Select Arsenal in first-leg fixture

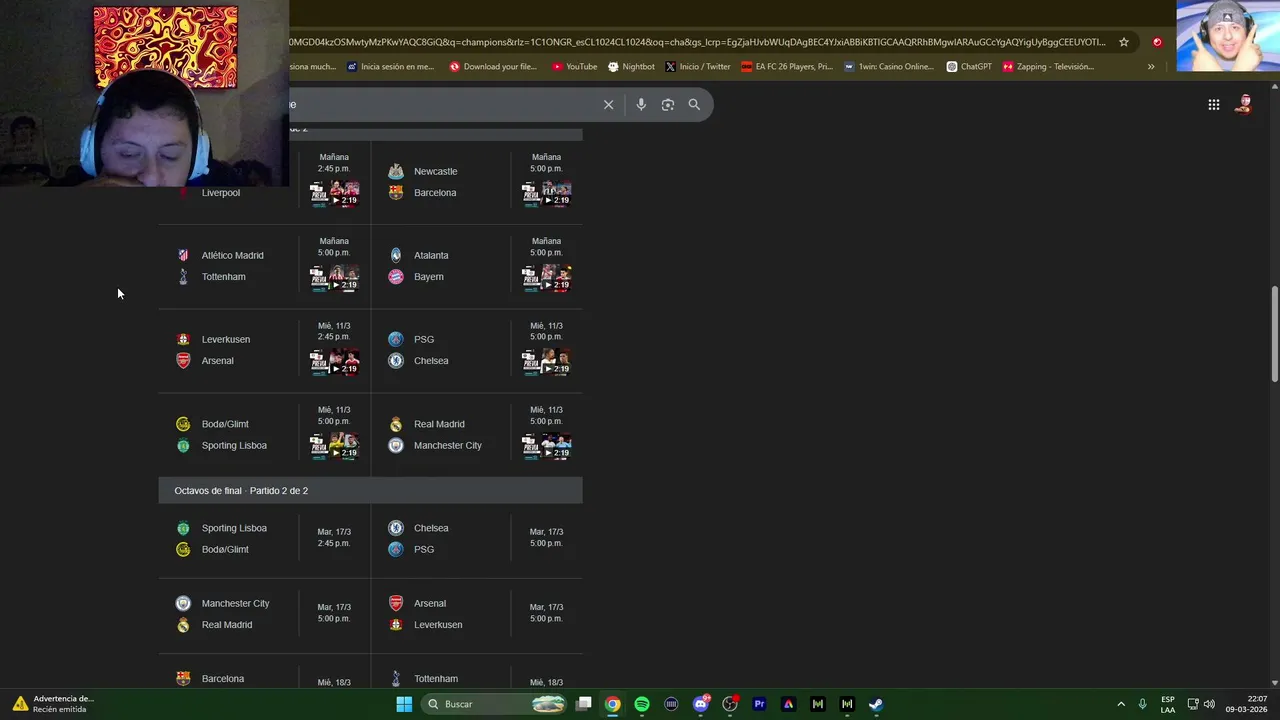pos(217,360)
